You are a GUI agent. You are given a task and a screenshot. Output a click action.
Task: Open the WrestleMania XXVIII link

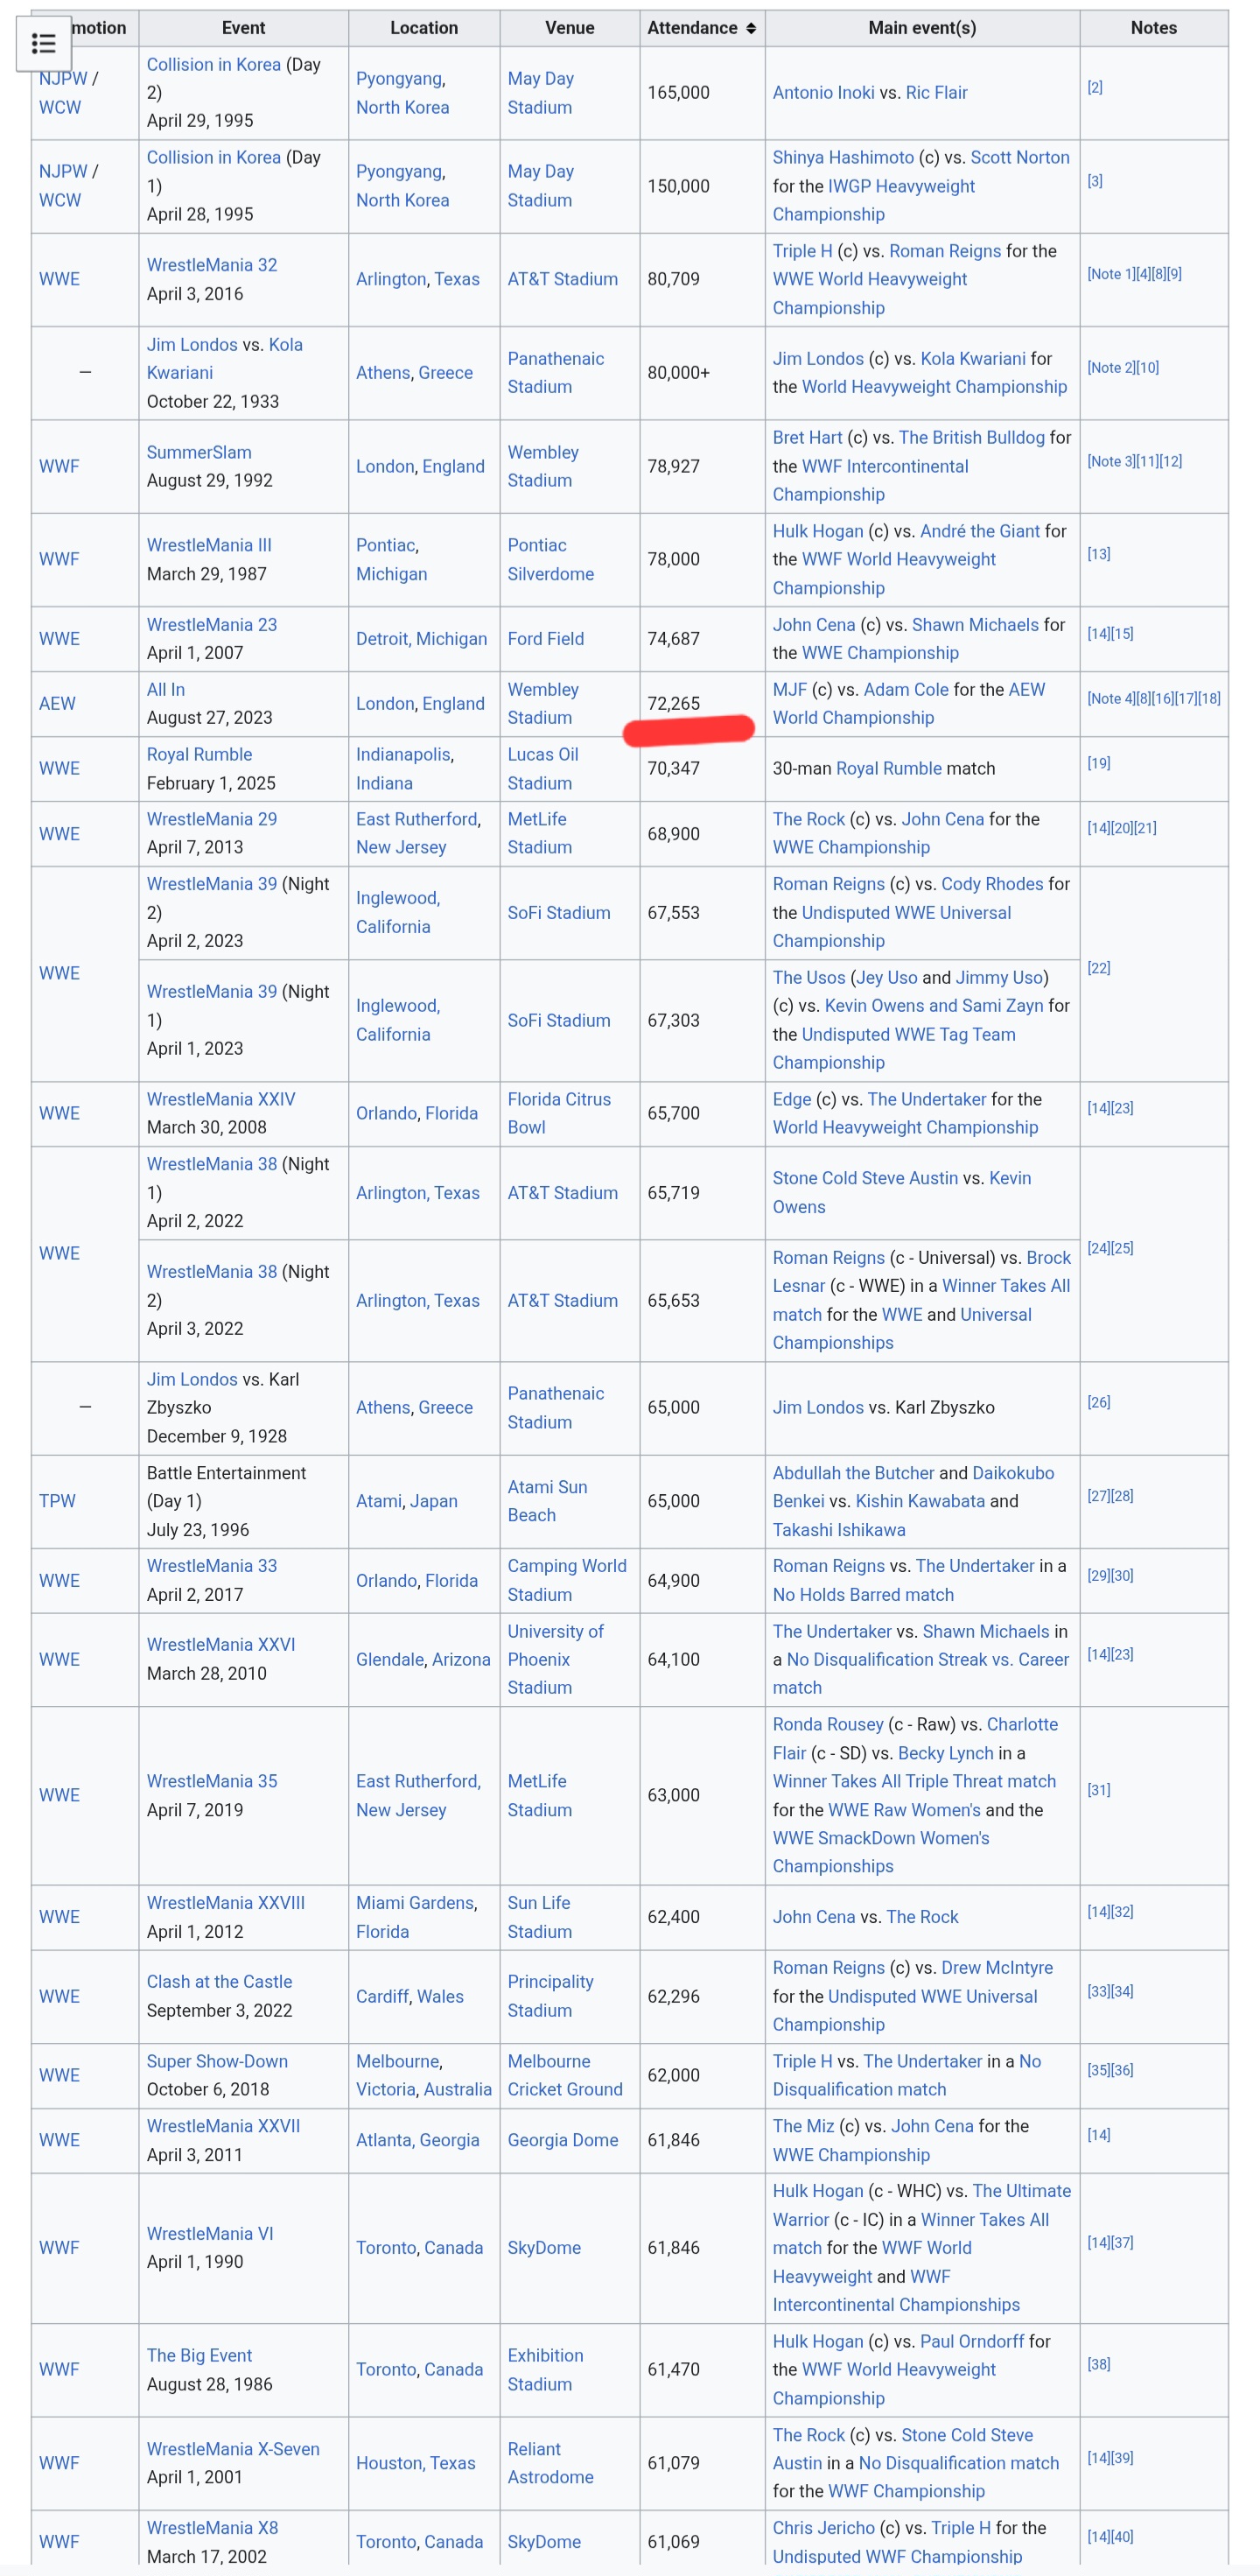click(226, 1903)
